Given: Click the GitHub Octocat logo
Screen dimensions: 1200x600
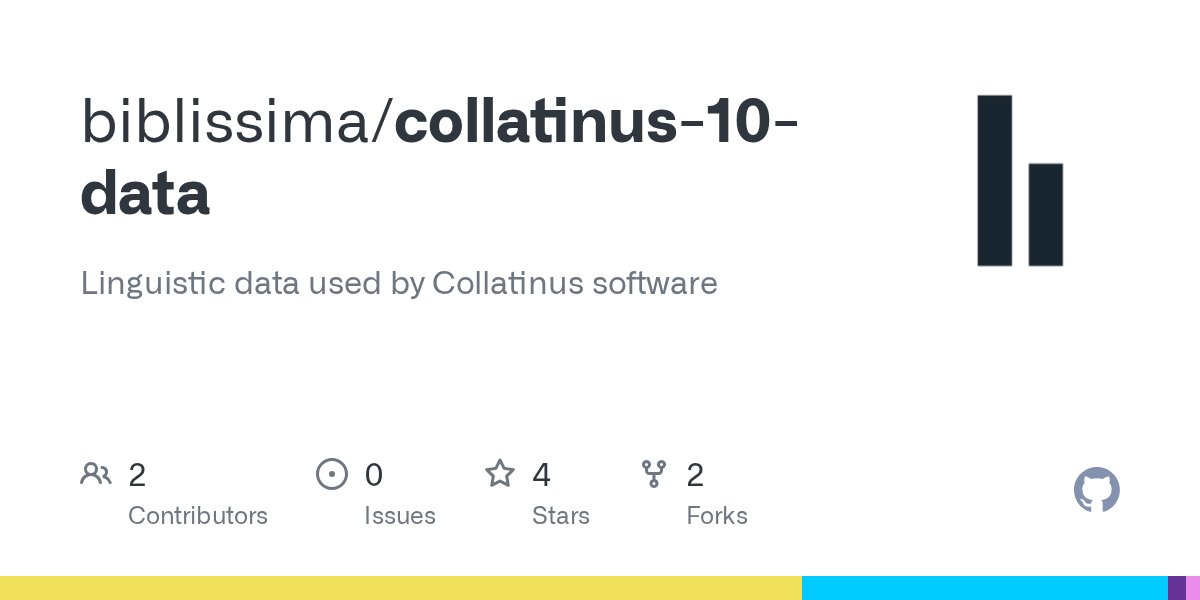Looking at the screenshot, I should [x=1097, y=490].
